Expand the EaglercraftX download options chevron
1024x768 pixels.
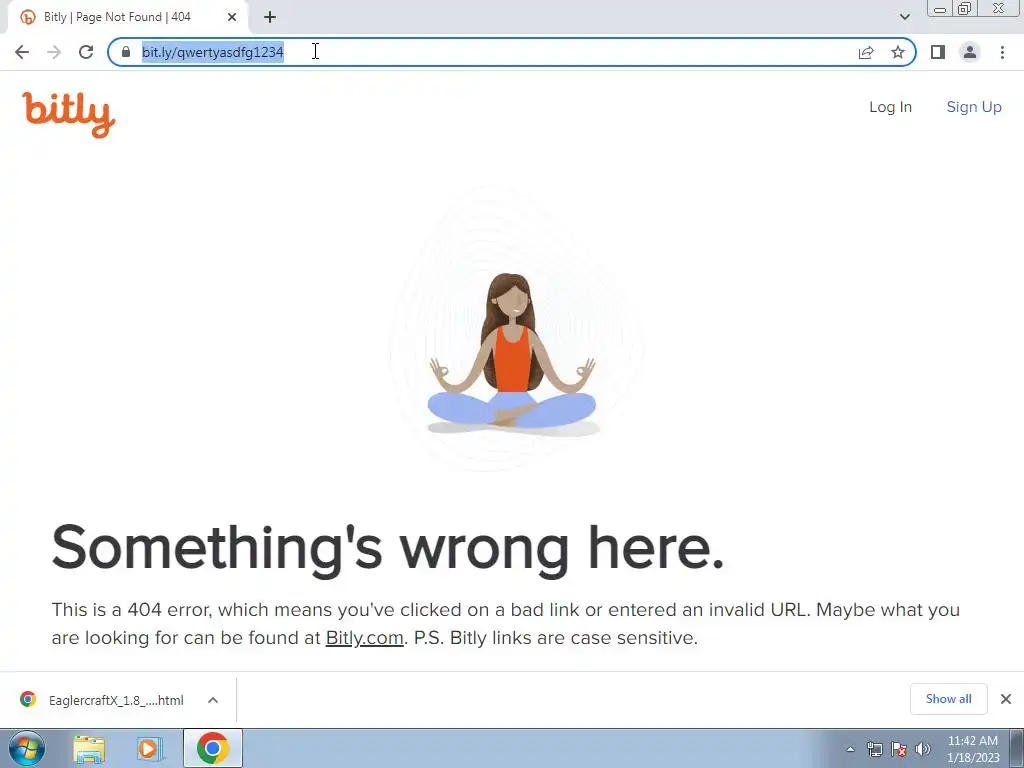tap(213, 700)
